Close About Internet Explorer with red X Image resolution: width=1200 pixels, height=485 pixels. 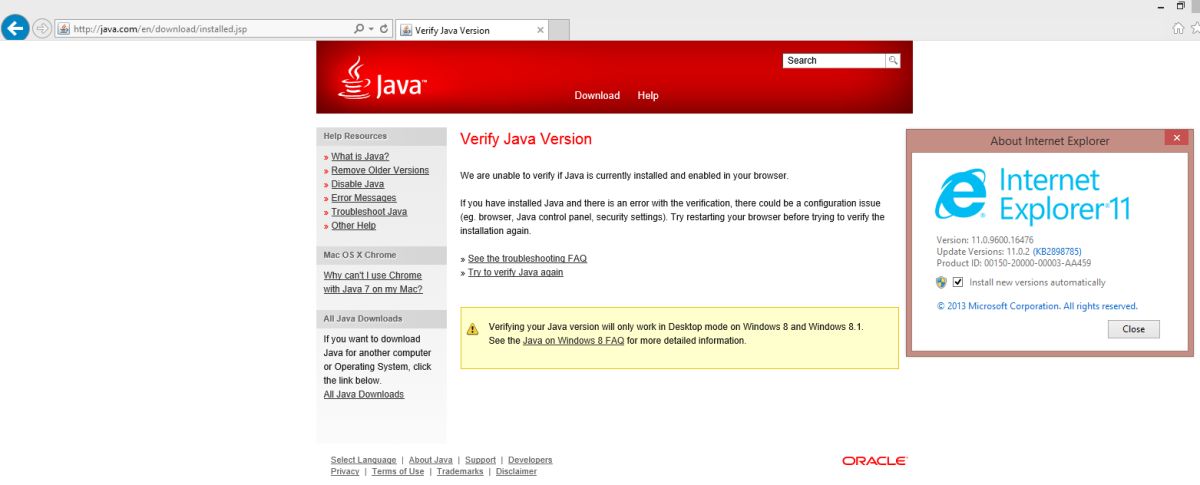coord(1176,138)
